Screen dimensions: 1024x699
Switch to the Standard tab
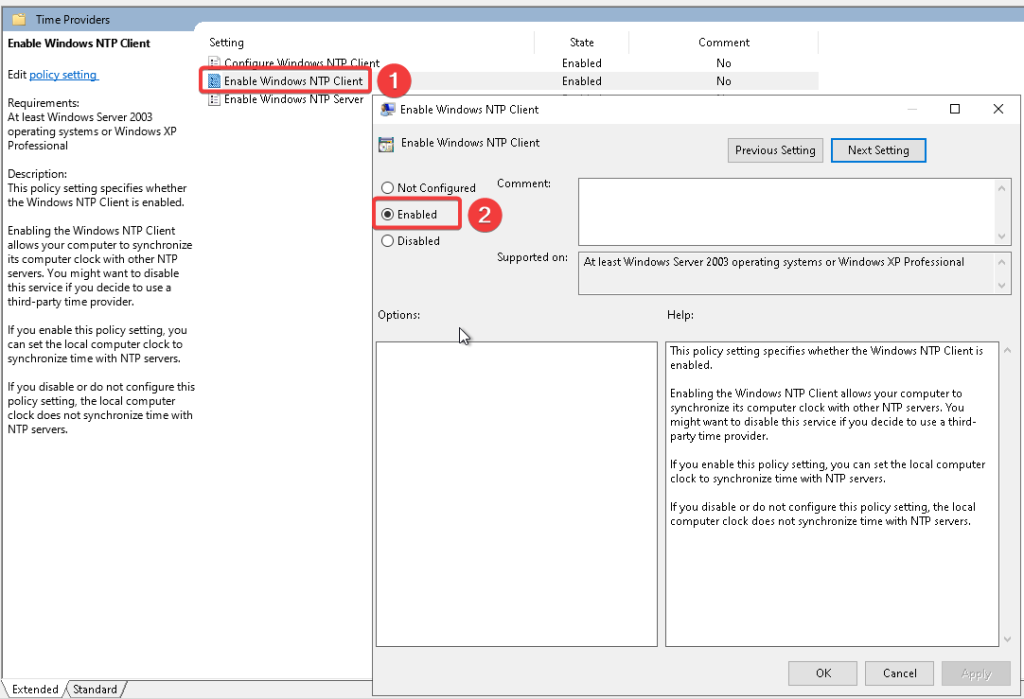[95, 689]
